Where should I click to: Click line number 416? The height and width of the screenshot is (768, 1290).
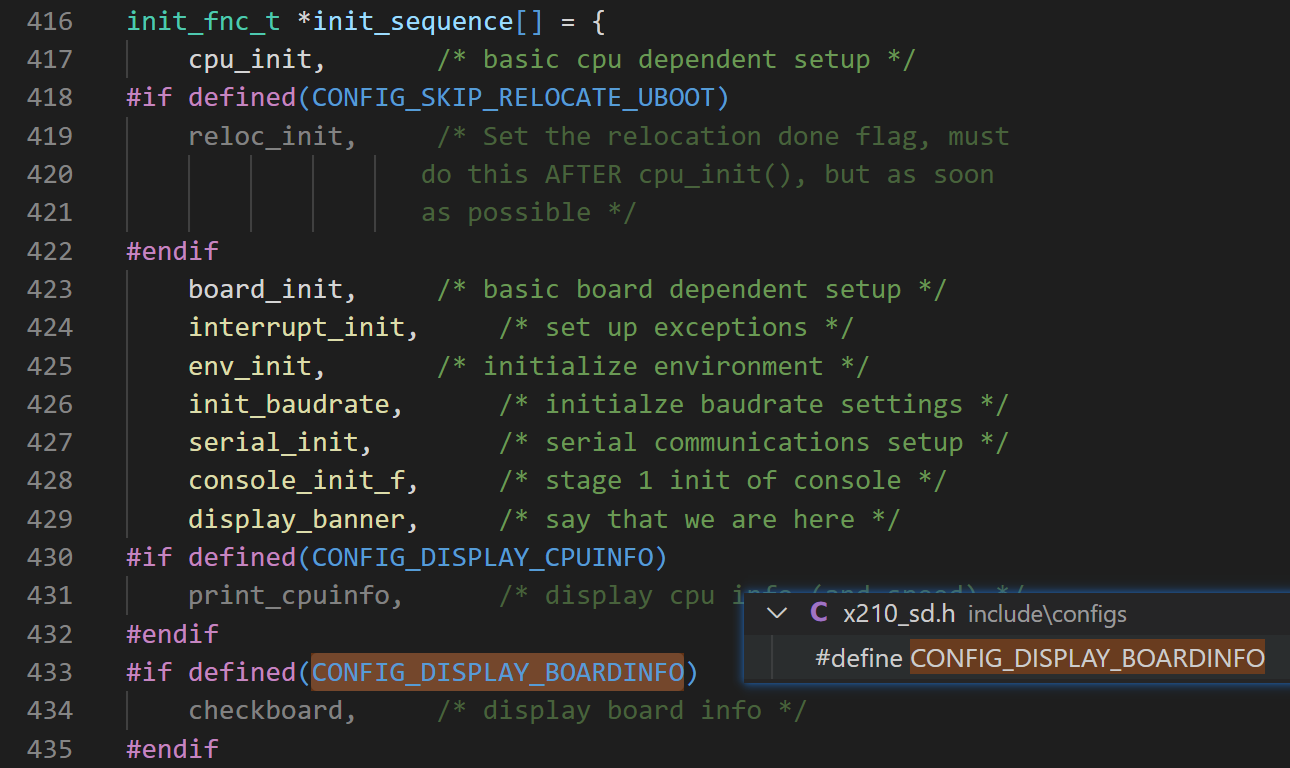click(49, 21)
